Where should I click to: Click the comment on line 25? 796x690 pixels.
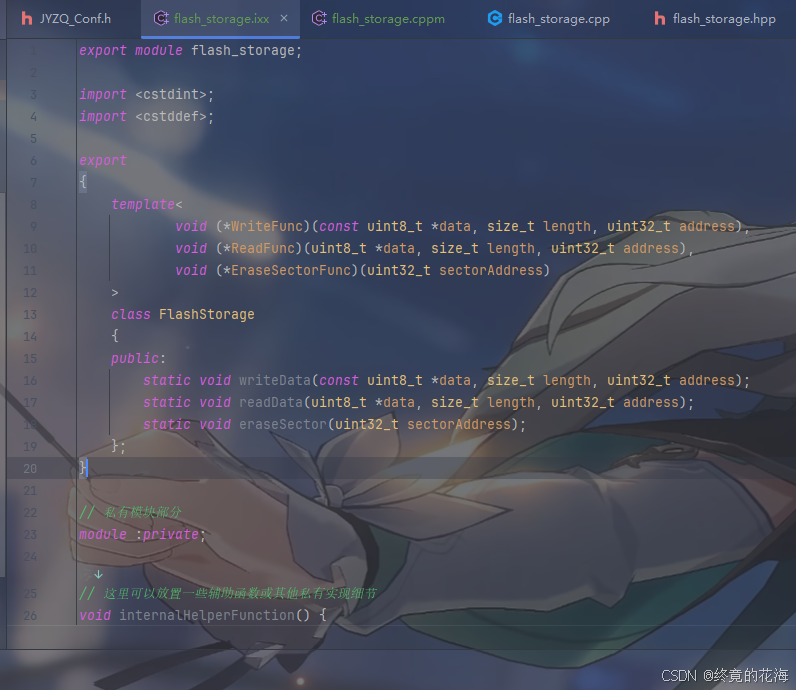228,594
